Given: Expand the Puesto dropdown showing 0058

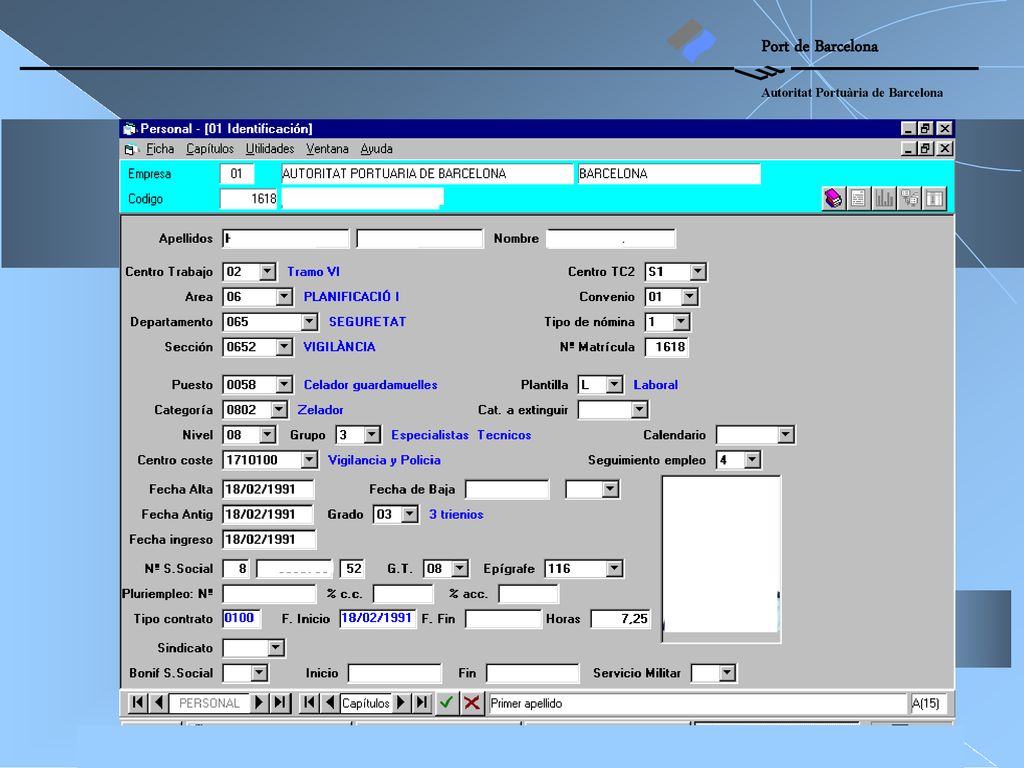Looking at the screenshot, I should coord(283,385).
